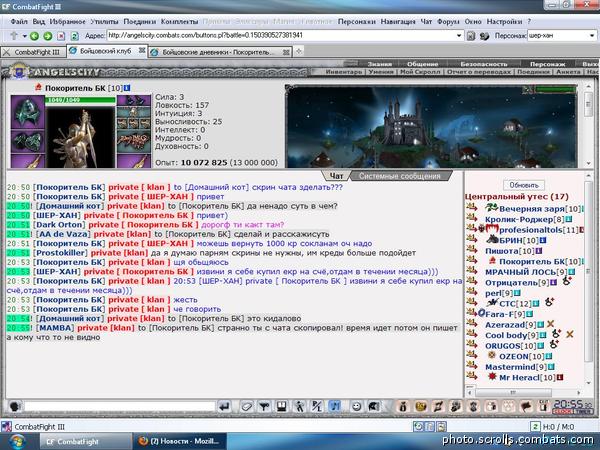Click the red Stop loading icon
This screenshot has height=450, width=600.
pos(61,36)
